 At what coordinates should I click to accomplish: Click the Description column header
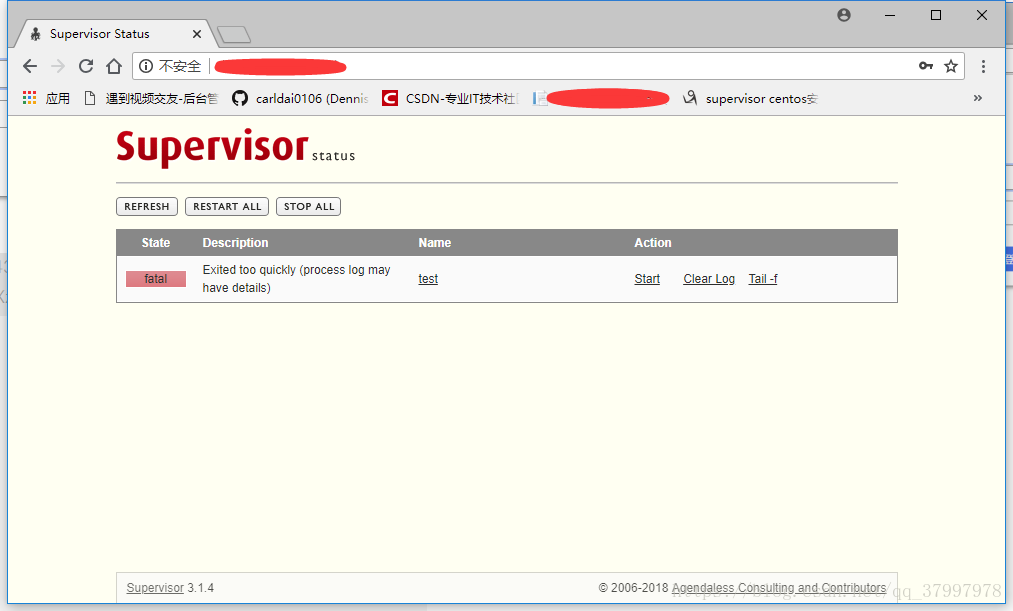tap(235, 243)
